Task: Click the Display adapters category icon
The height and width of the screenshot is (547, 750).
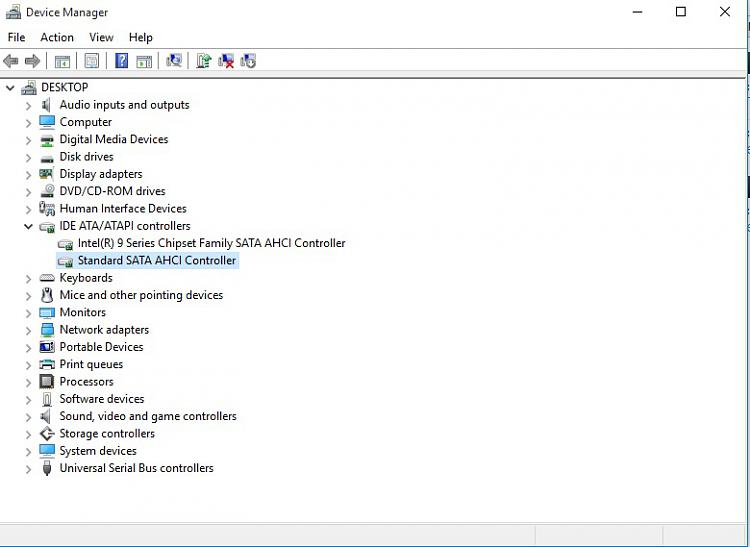Action: tap(46, 174)
